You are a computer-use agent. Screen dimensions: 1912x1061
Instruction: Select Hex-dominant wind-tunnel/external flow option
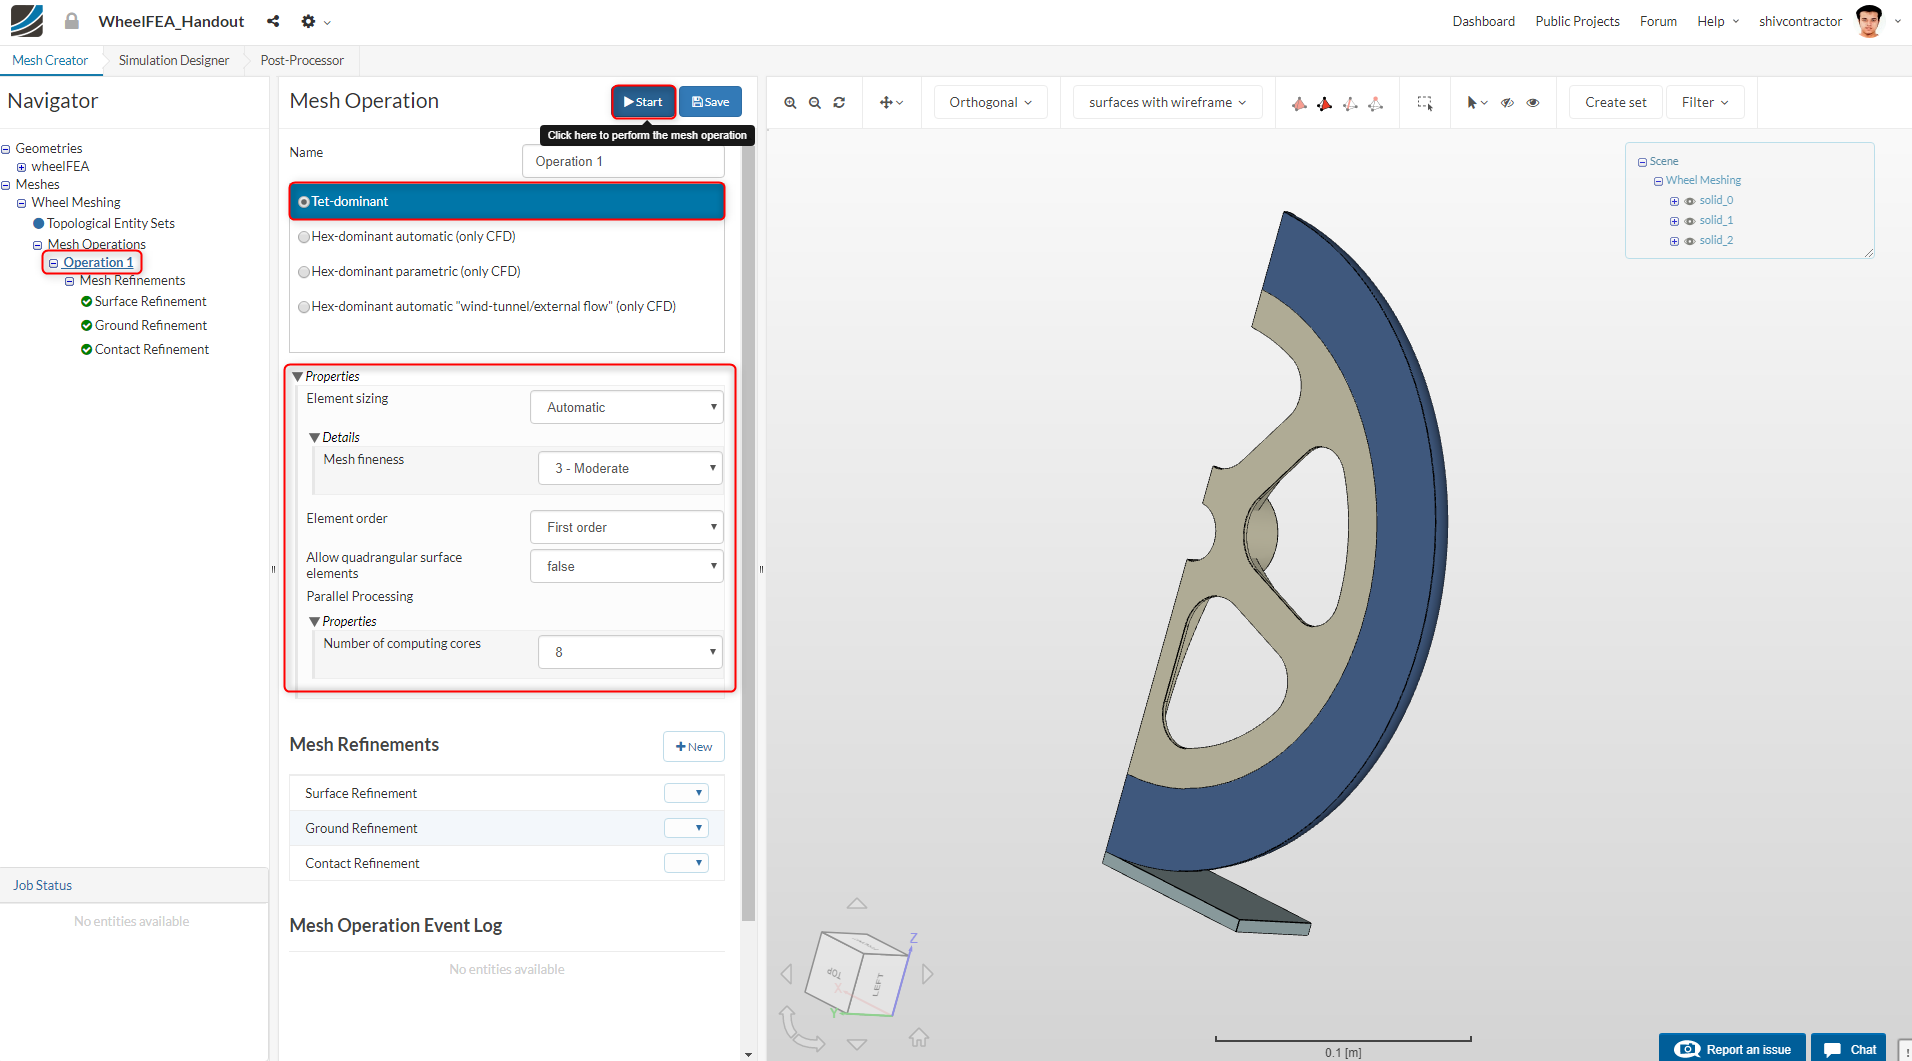(x=304, y=307)
